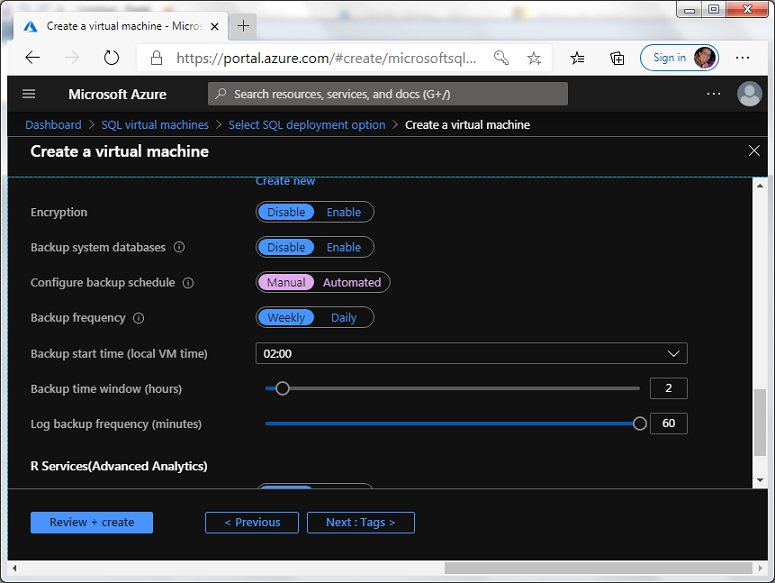
Task: Go to SQL virtual machines breadcrumb
Action: click(x=155, y=125)
